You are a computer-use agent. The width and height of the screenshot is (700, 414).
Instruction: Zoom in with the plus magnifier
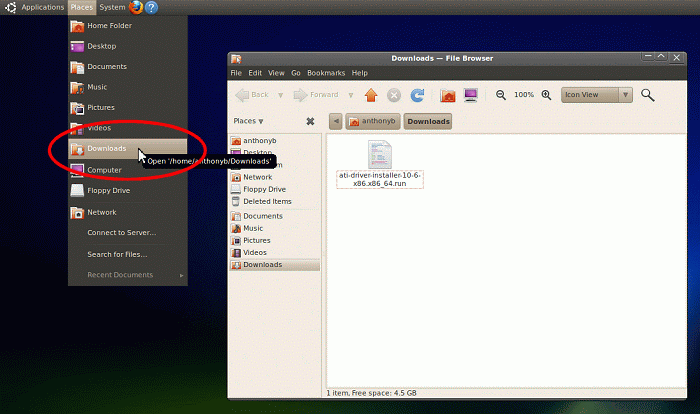tap(546, 95)
